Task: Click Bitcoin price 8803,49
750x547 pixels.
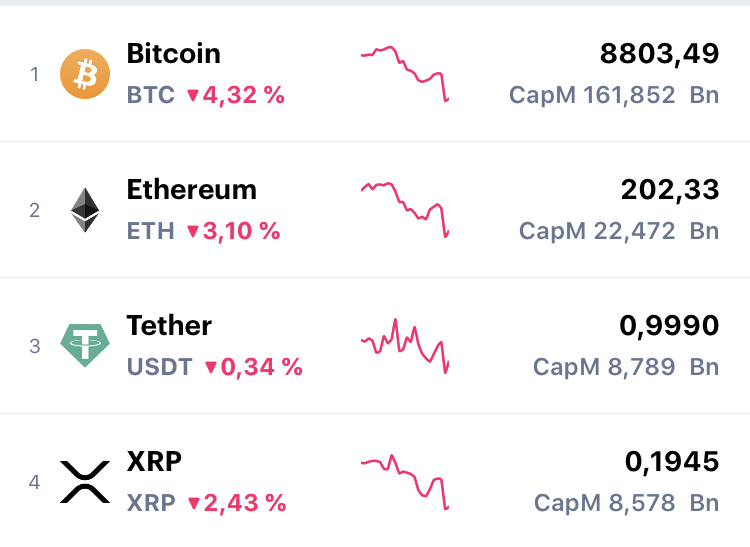Action: click(659, 53)
